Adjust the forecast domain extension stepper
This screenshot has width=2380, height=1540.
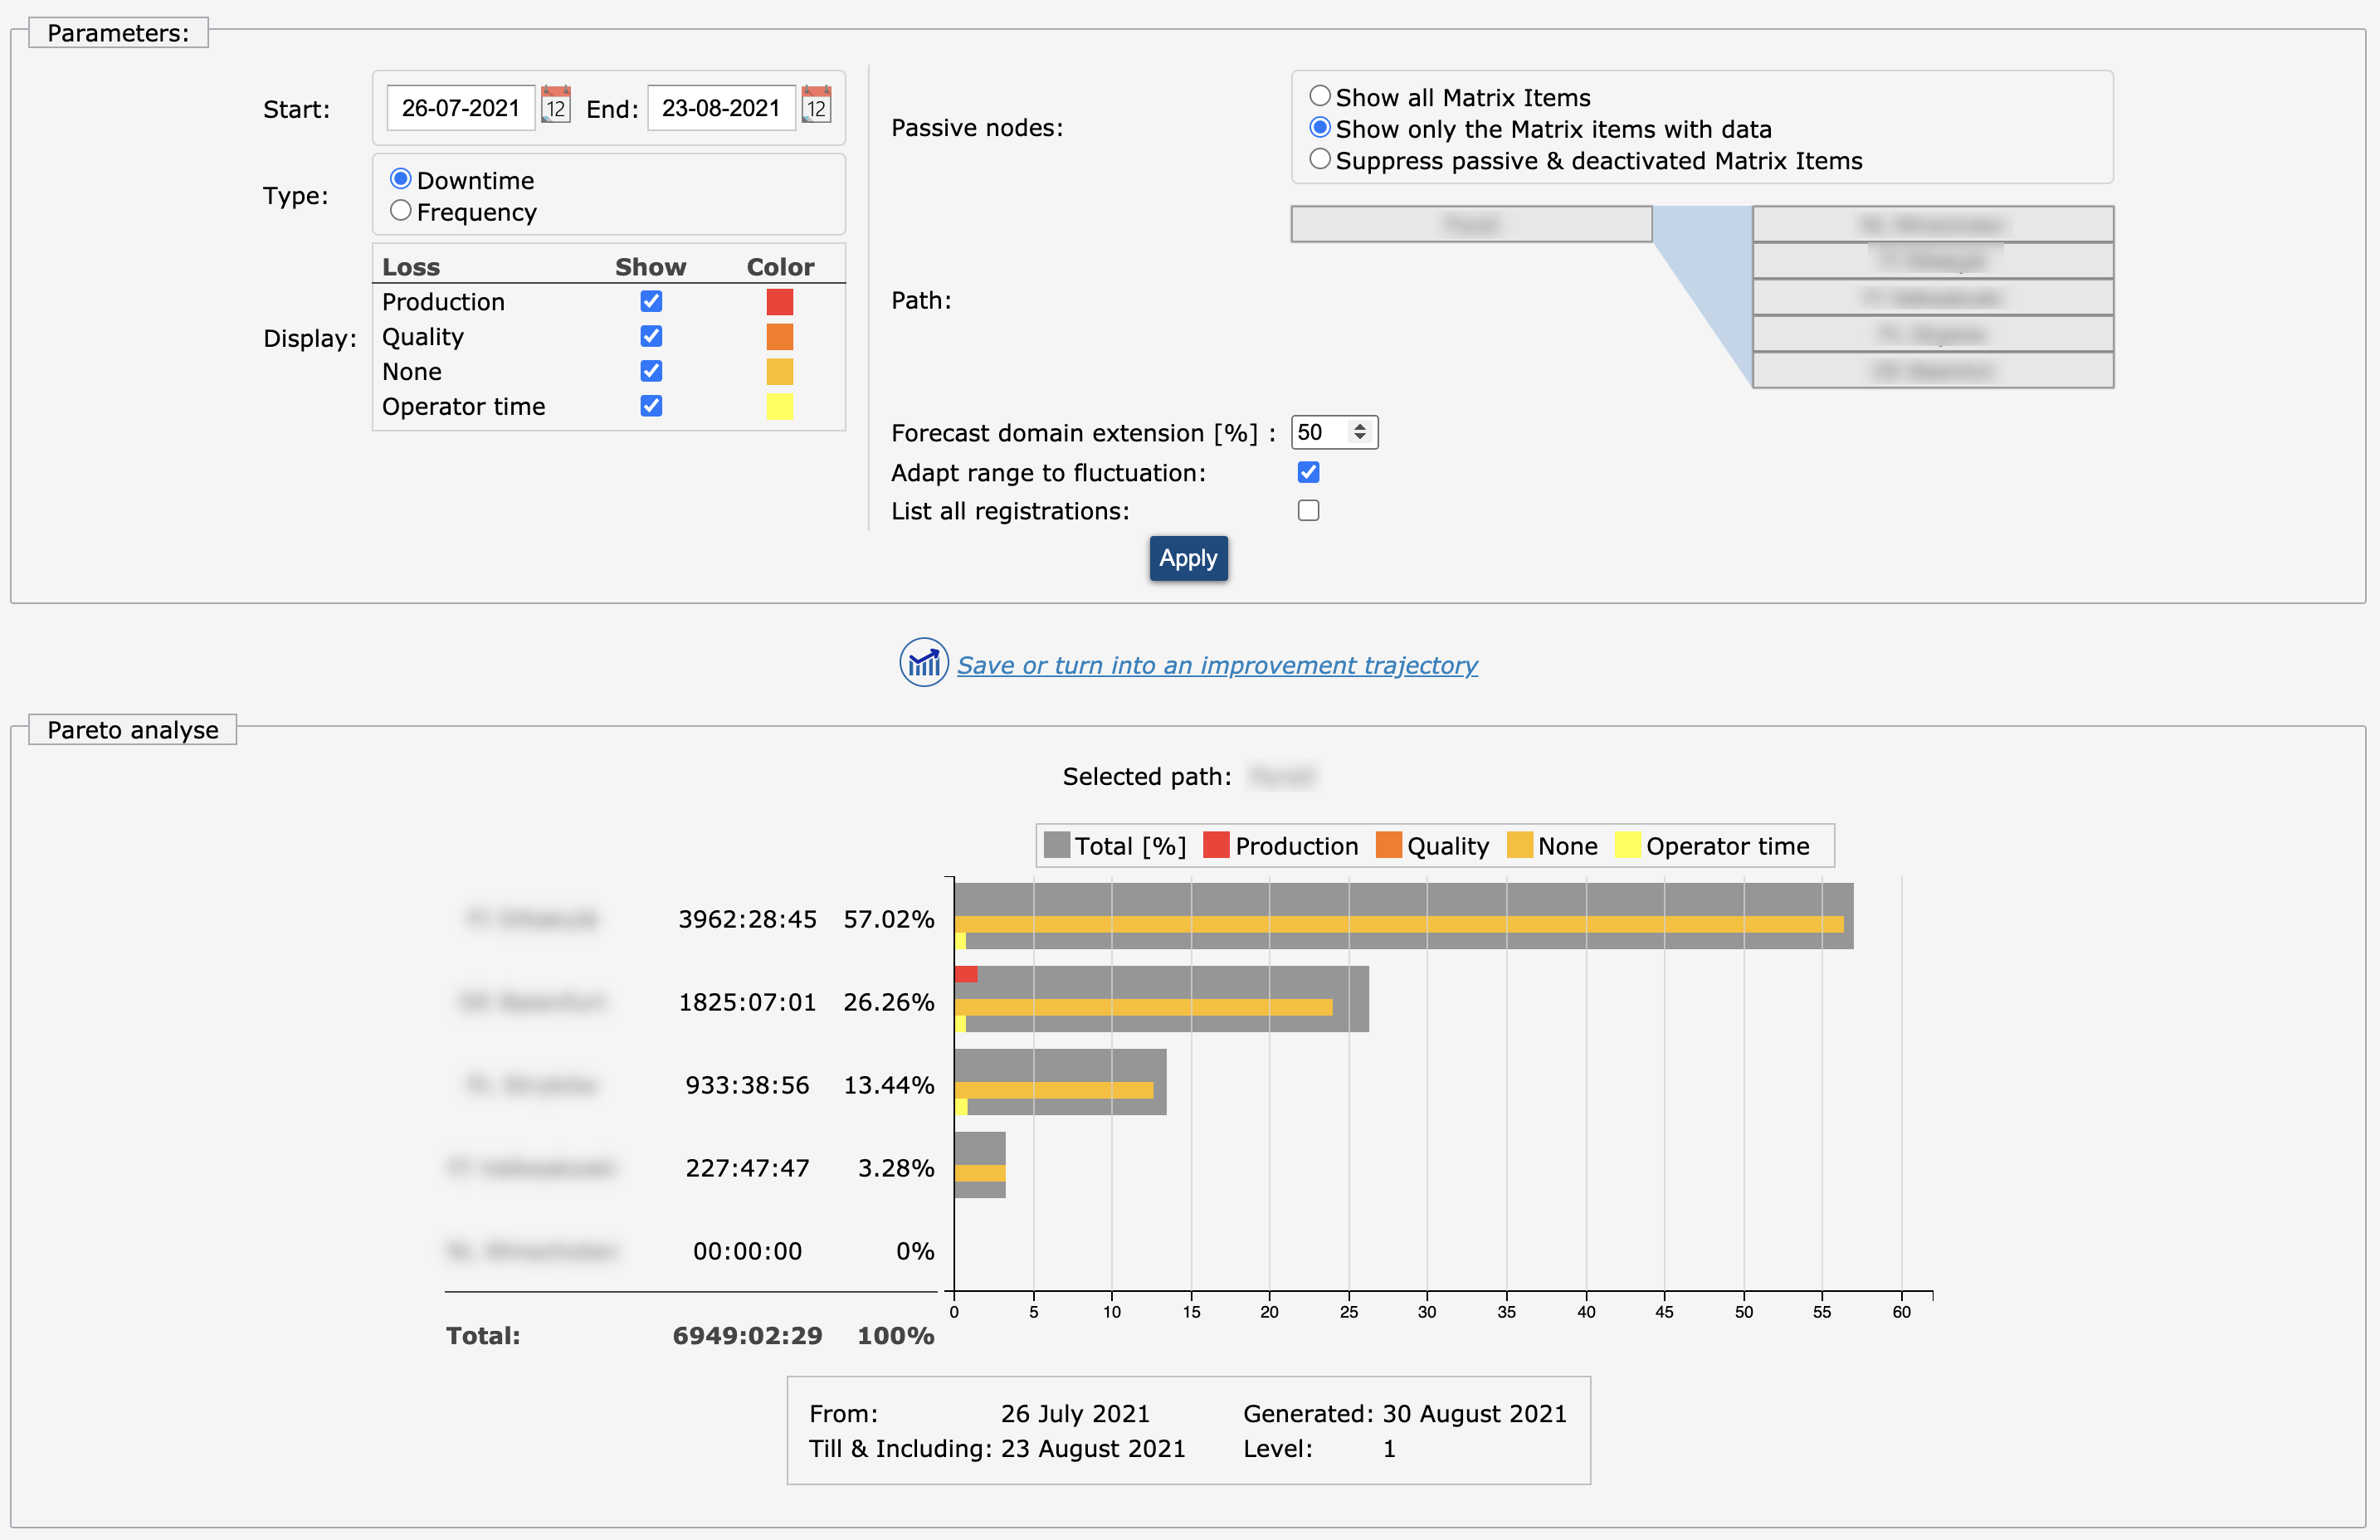point(1359,432)
